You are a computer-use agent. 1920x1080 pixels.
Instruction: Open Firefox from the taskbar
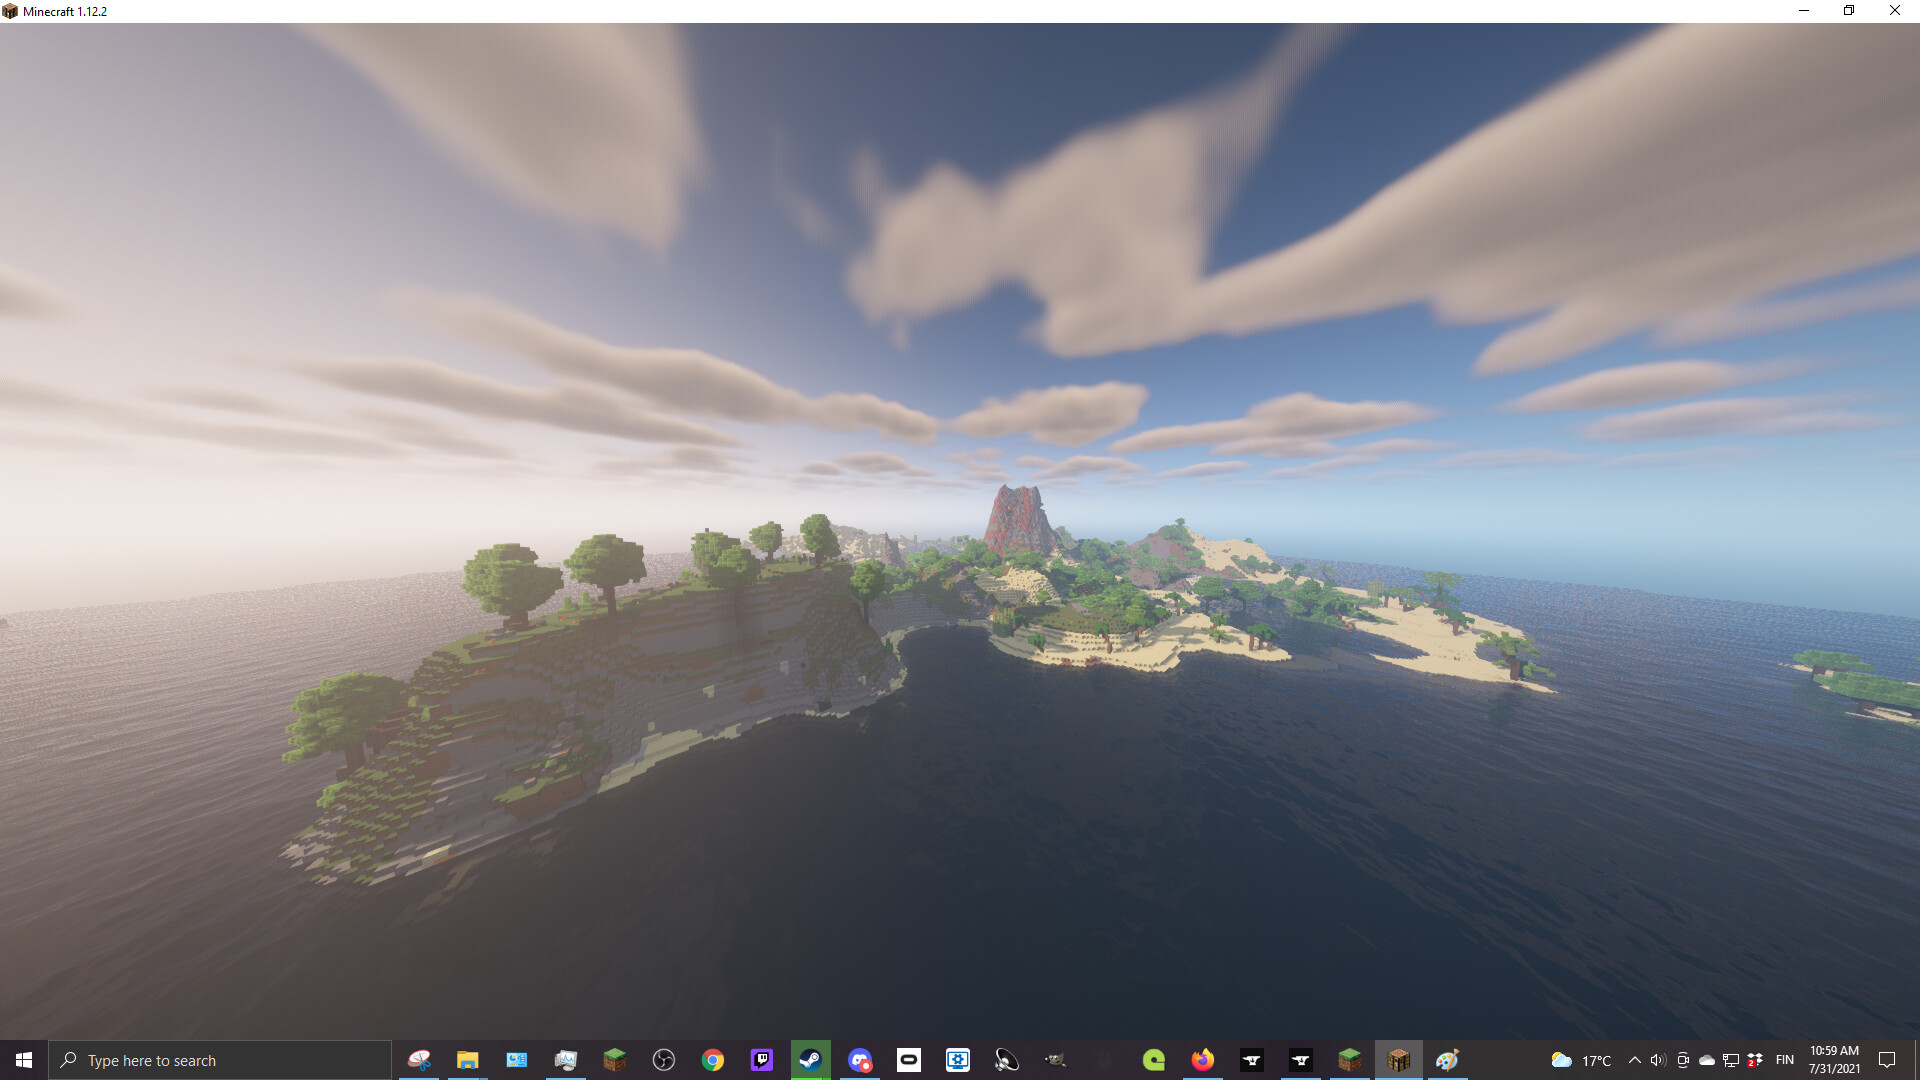tap(1202, 1060)
